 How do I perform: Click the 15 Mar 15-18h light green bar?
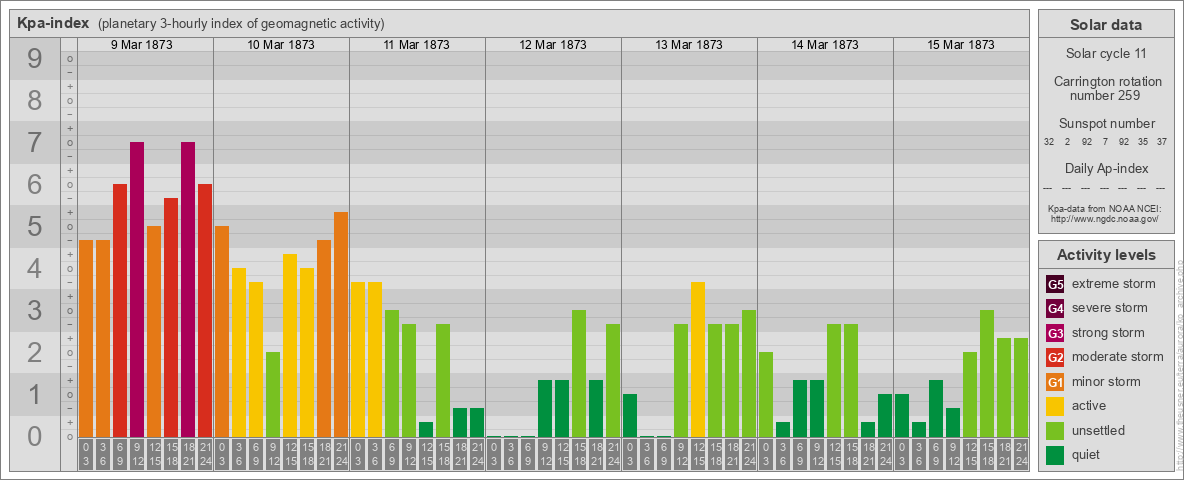point(986,374)
